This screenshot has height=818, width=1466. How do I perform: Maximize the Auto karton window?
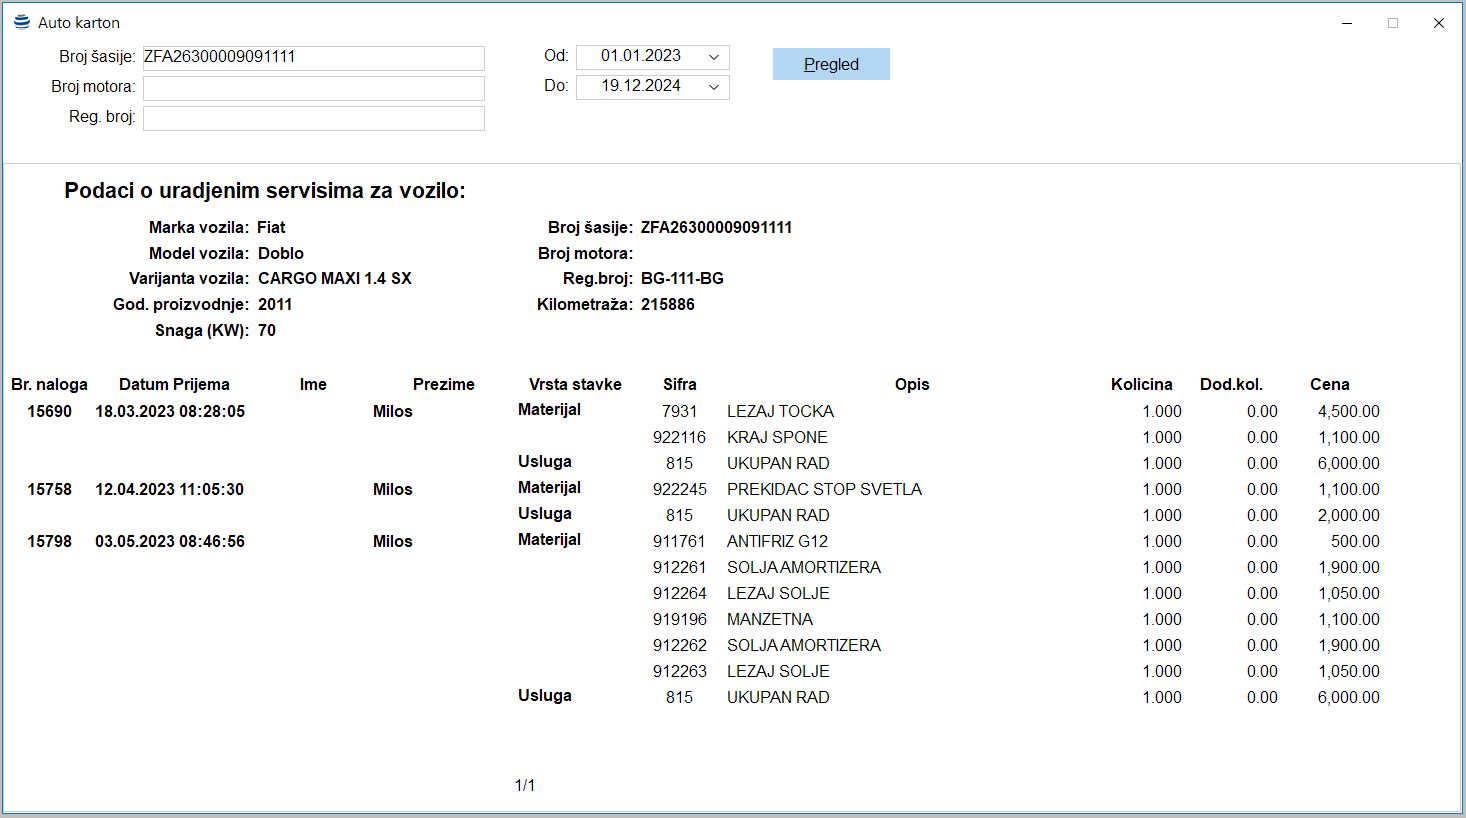pos(1393,23)
